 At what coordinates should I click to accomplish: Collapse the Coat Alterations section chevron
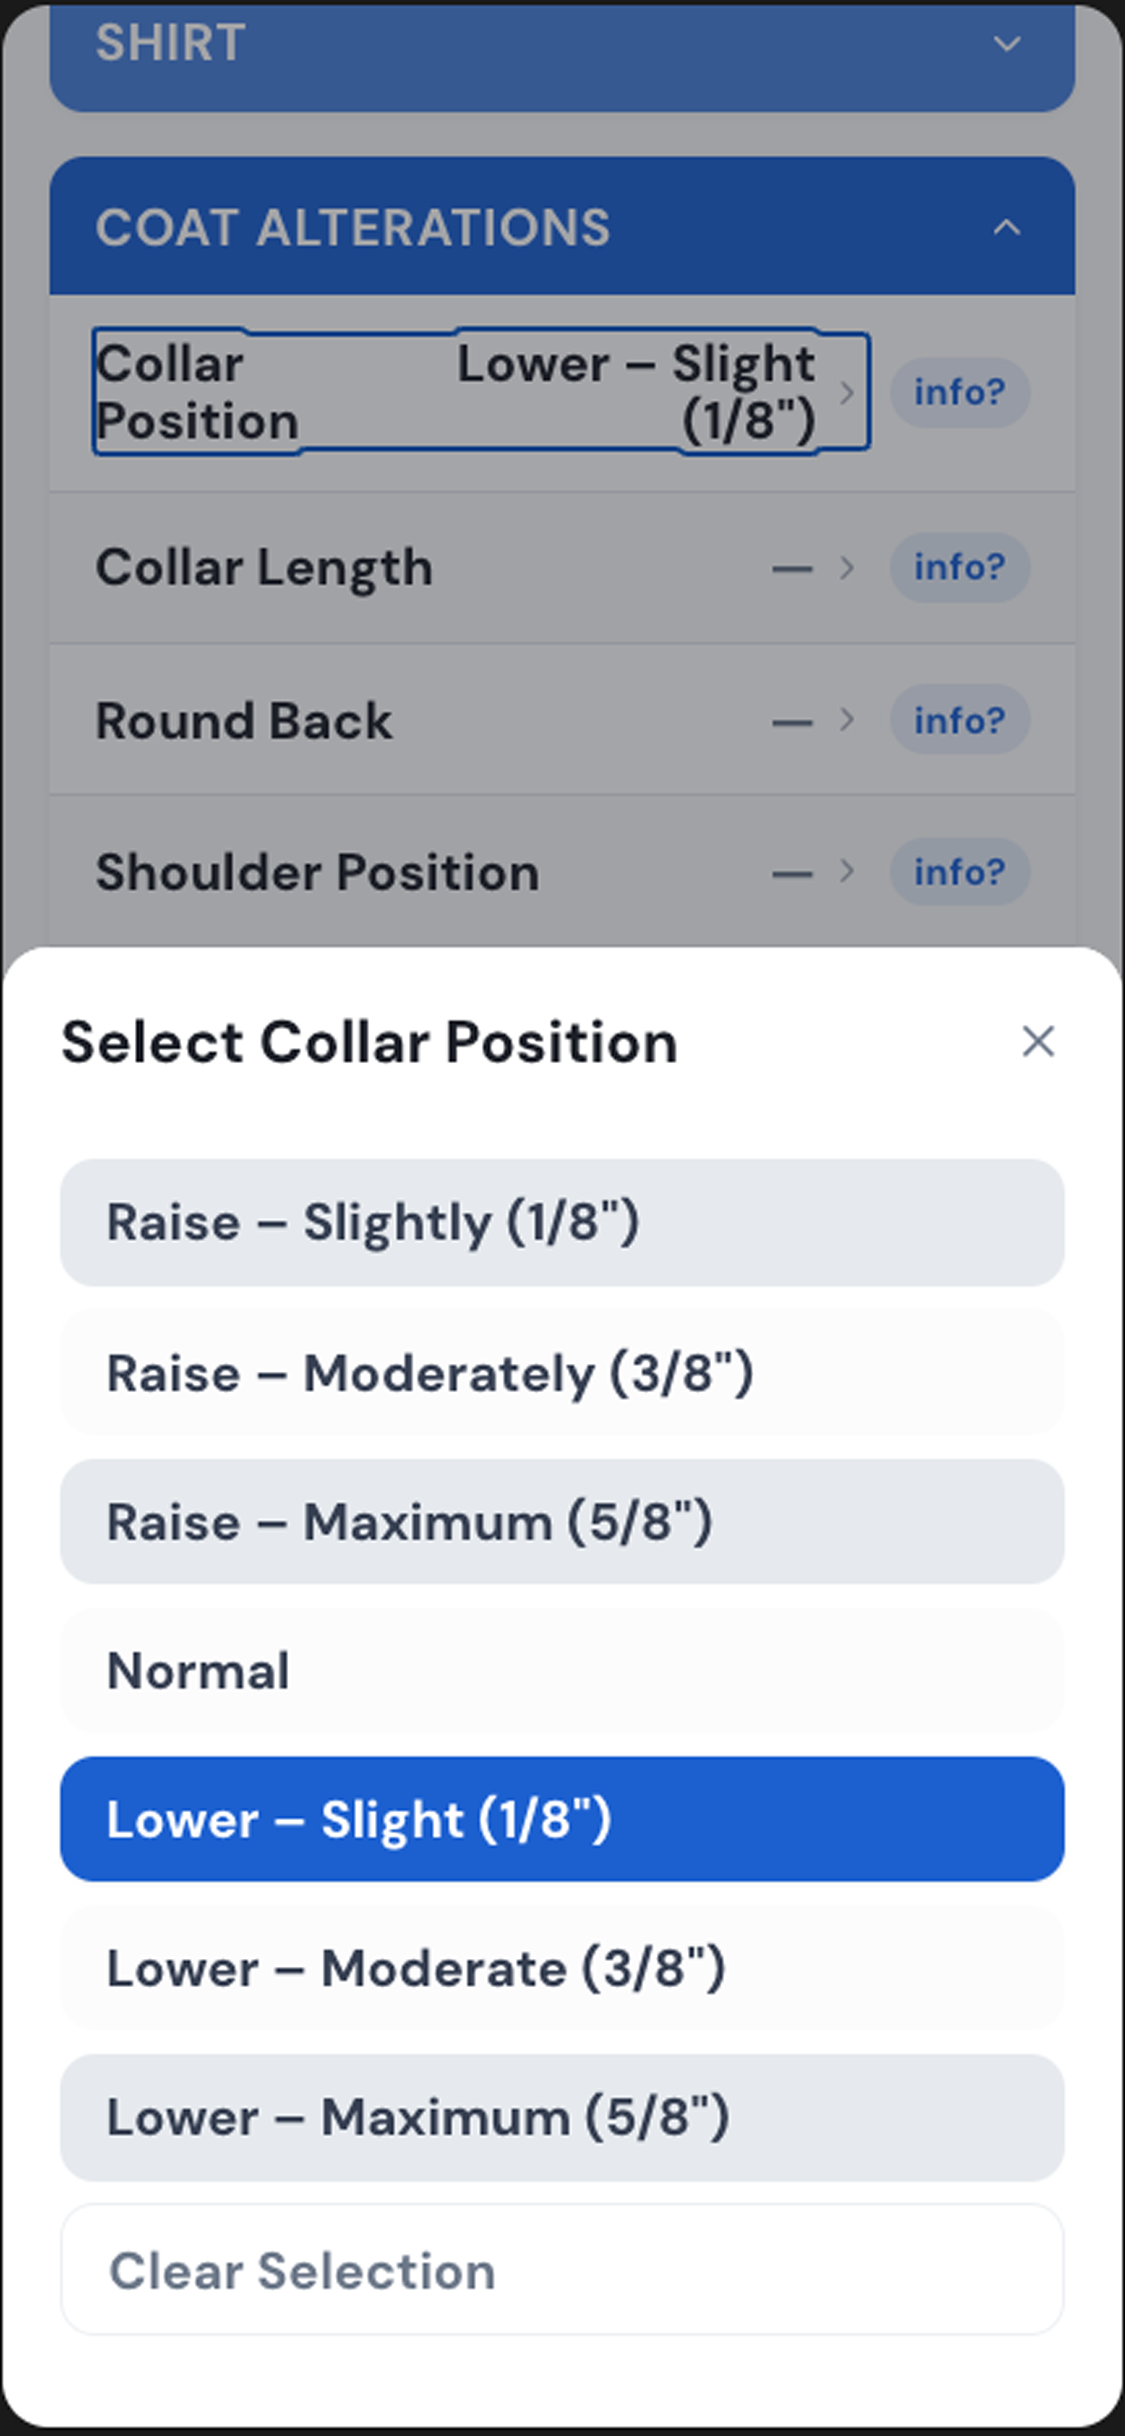click(x=1006, y=227)
